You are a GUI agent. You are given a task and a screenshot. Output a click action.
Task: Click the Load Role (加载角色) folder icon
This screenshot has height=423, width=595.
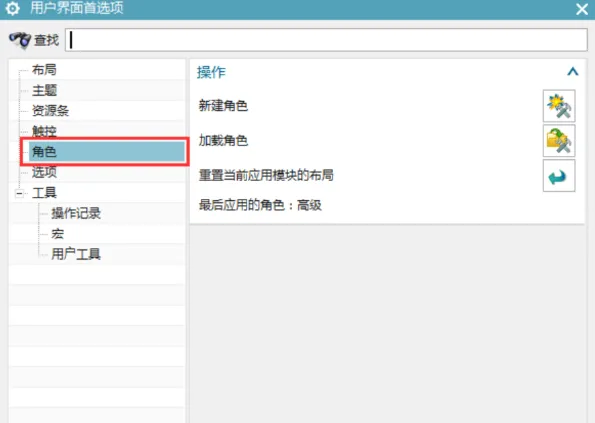click(559, 141)
